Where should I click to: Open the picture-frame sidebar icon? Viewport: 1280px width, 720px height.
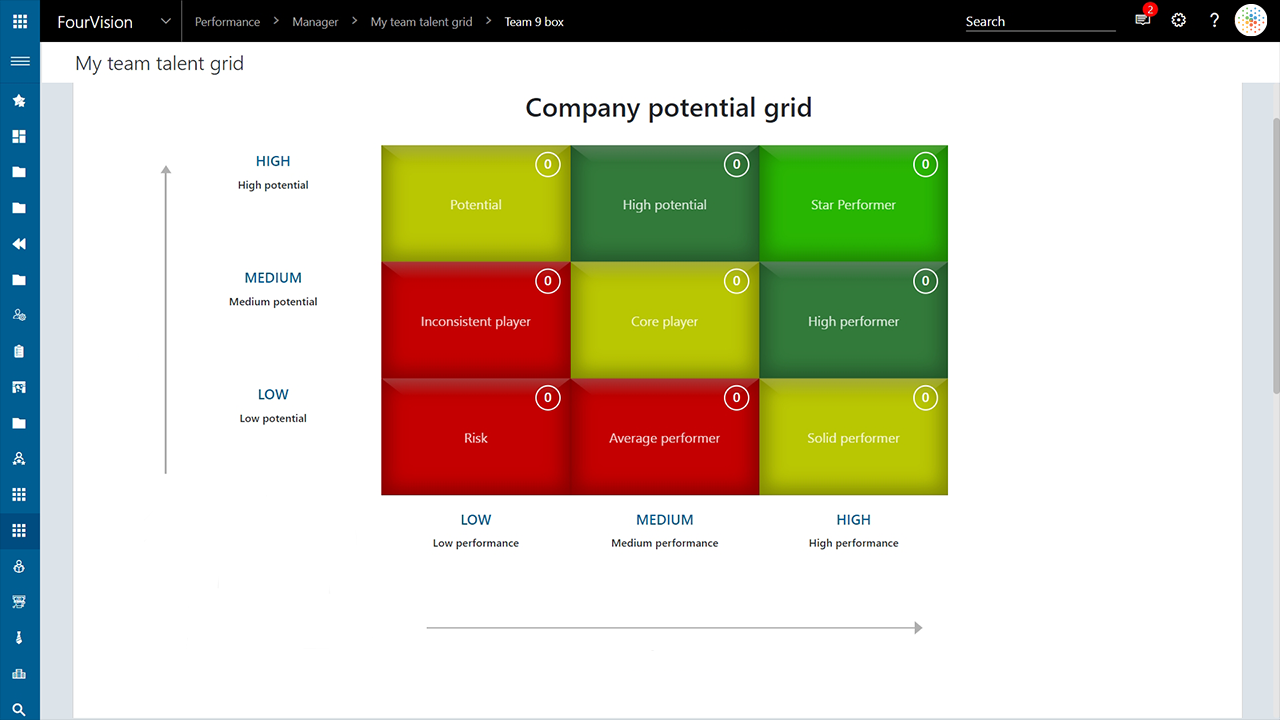(x=19, y=387)
